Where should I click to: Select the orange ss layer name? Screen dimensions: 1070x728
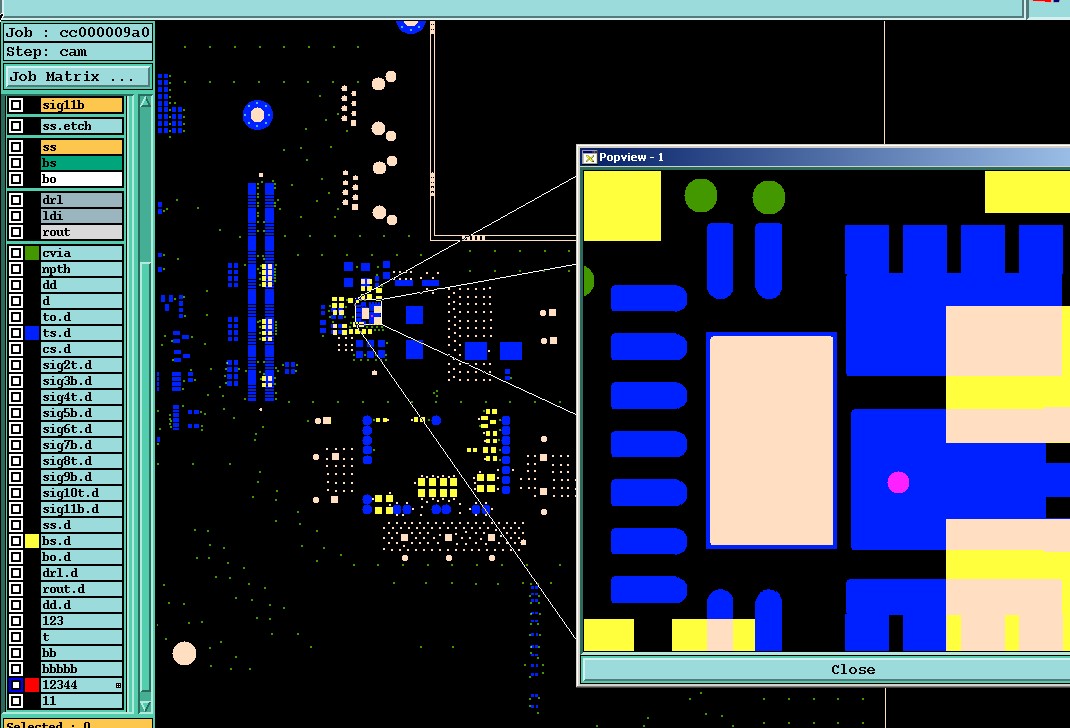pyautogui.click(x=82, y=147)
